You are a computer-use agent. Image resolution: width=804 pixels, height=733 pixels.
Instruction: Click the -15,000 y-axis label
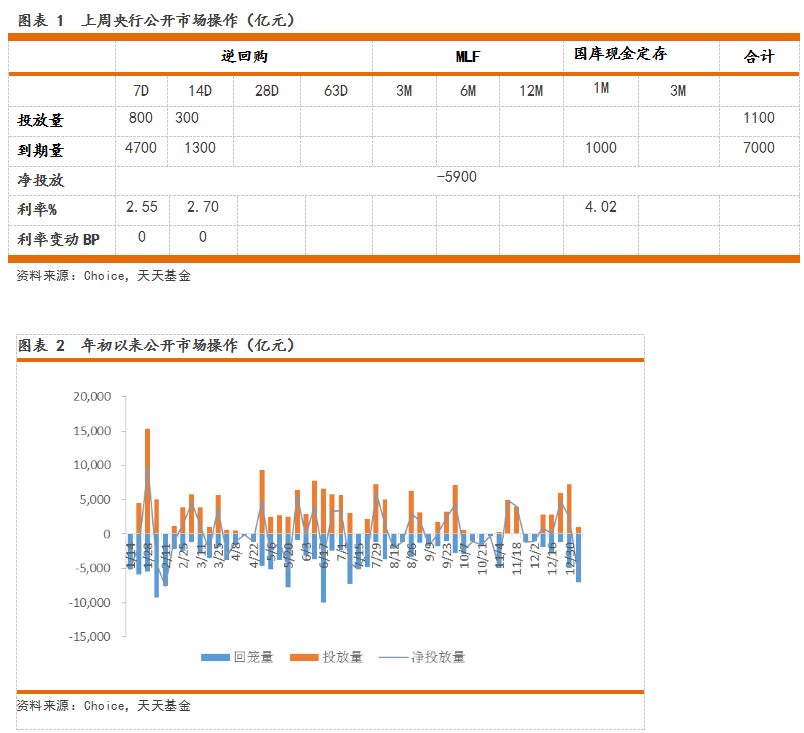point(90,637)
